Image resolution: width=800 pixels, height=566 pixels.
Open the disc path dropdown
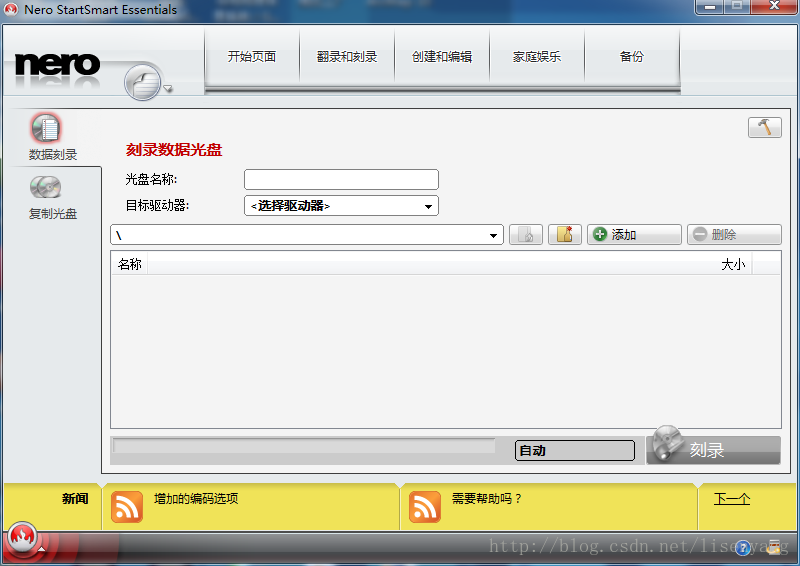(307, 235)
